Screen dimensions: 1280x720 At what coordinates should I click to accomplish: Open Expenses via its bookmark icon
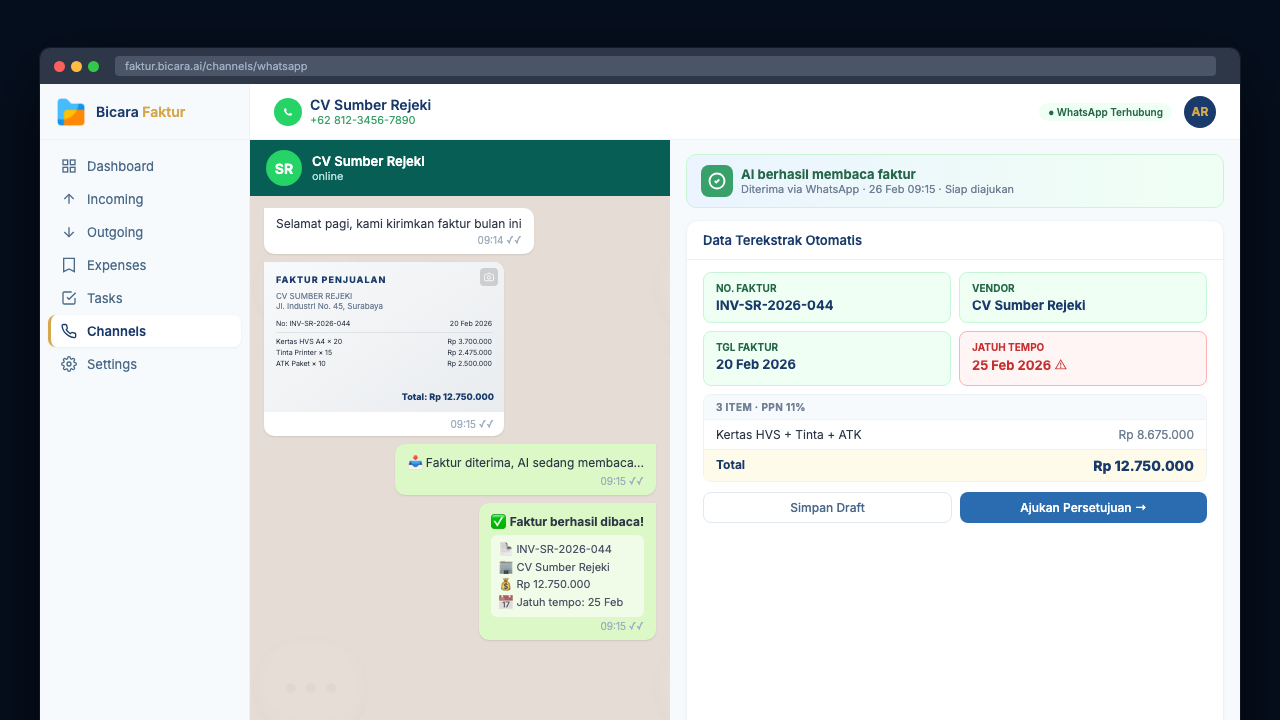click(x=69, y=265)
